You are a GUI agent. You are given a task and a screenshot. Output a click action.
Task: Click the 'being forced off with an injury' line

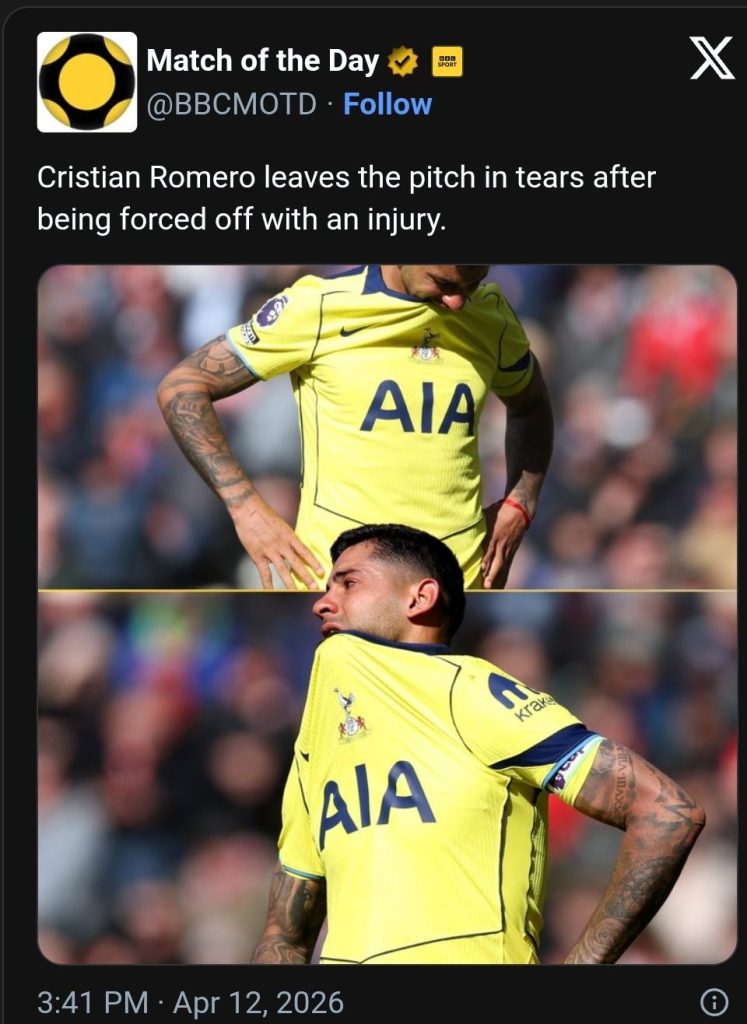242,219
